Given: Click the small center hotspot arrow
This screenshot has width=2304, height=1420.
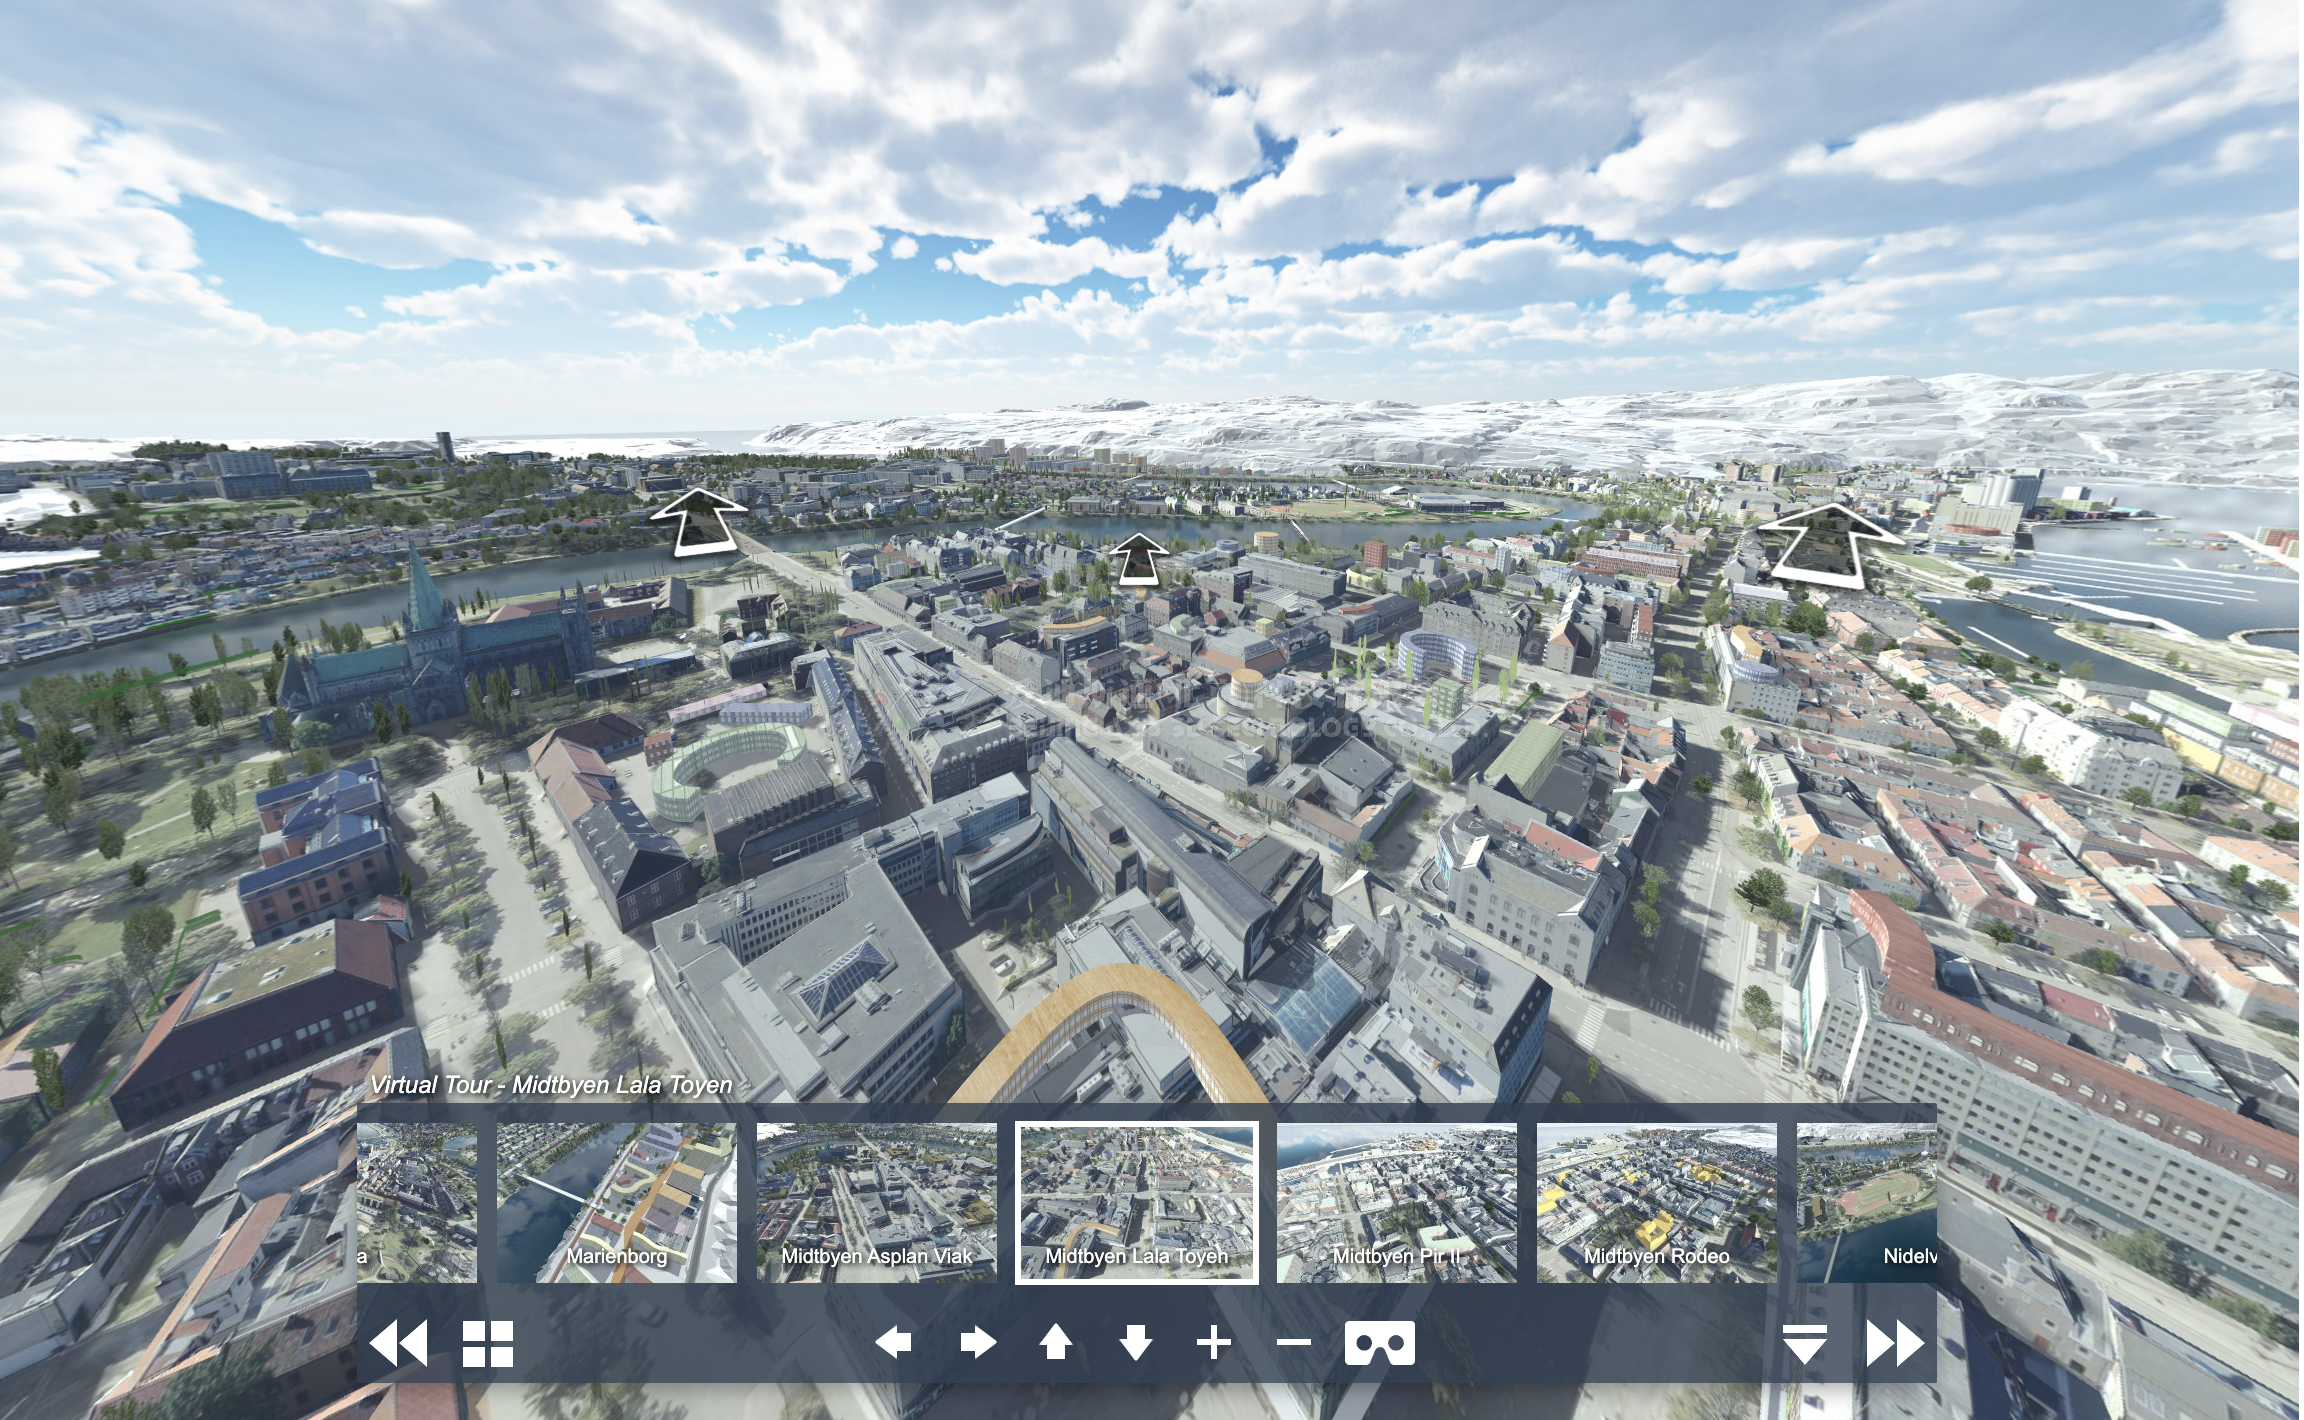Looking at the screenshot, I should (x=1138, y=558).
